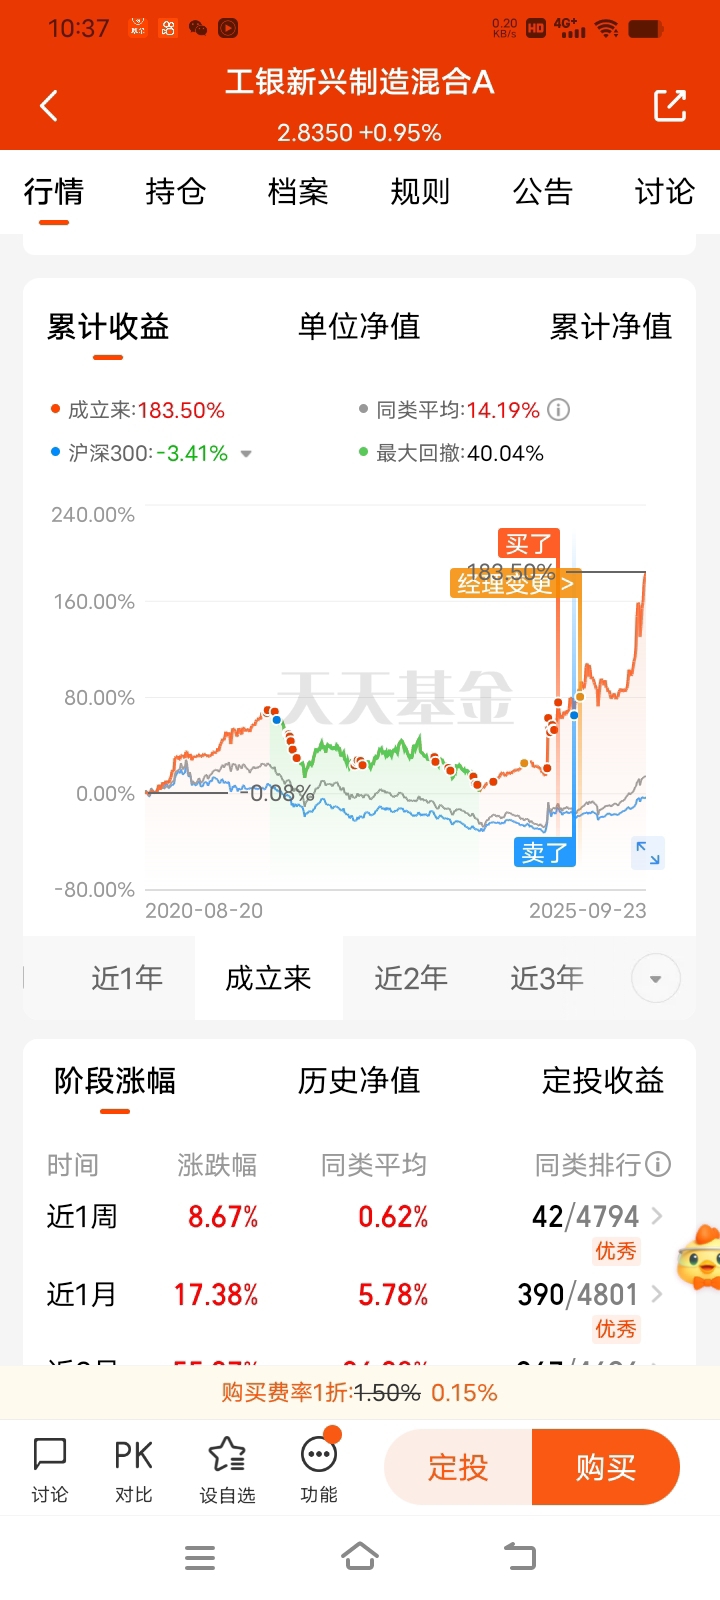Tap the back arrow icon
This screenshot has height=1600, width=720.
tap(49, 105)
